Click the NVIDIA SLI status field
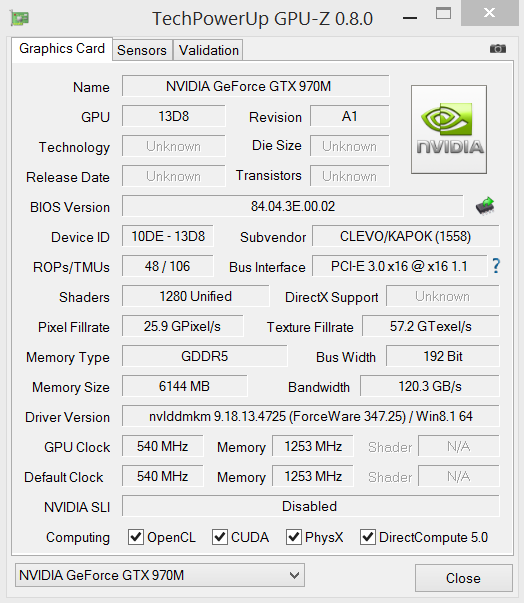This screenshot has height=603, width=524. pos(311,506)
